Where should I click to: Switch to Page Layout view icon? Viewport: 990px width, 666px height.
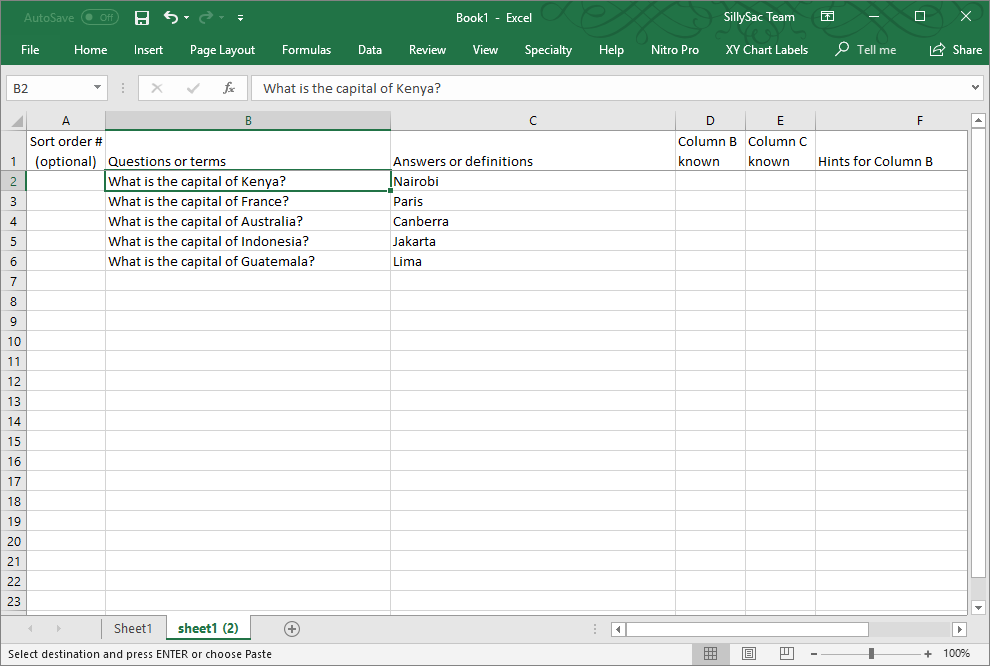pos(748,653)
